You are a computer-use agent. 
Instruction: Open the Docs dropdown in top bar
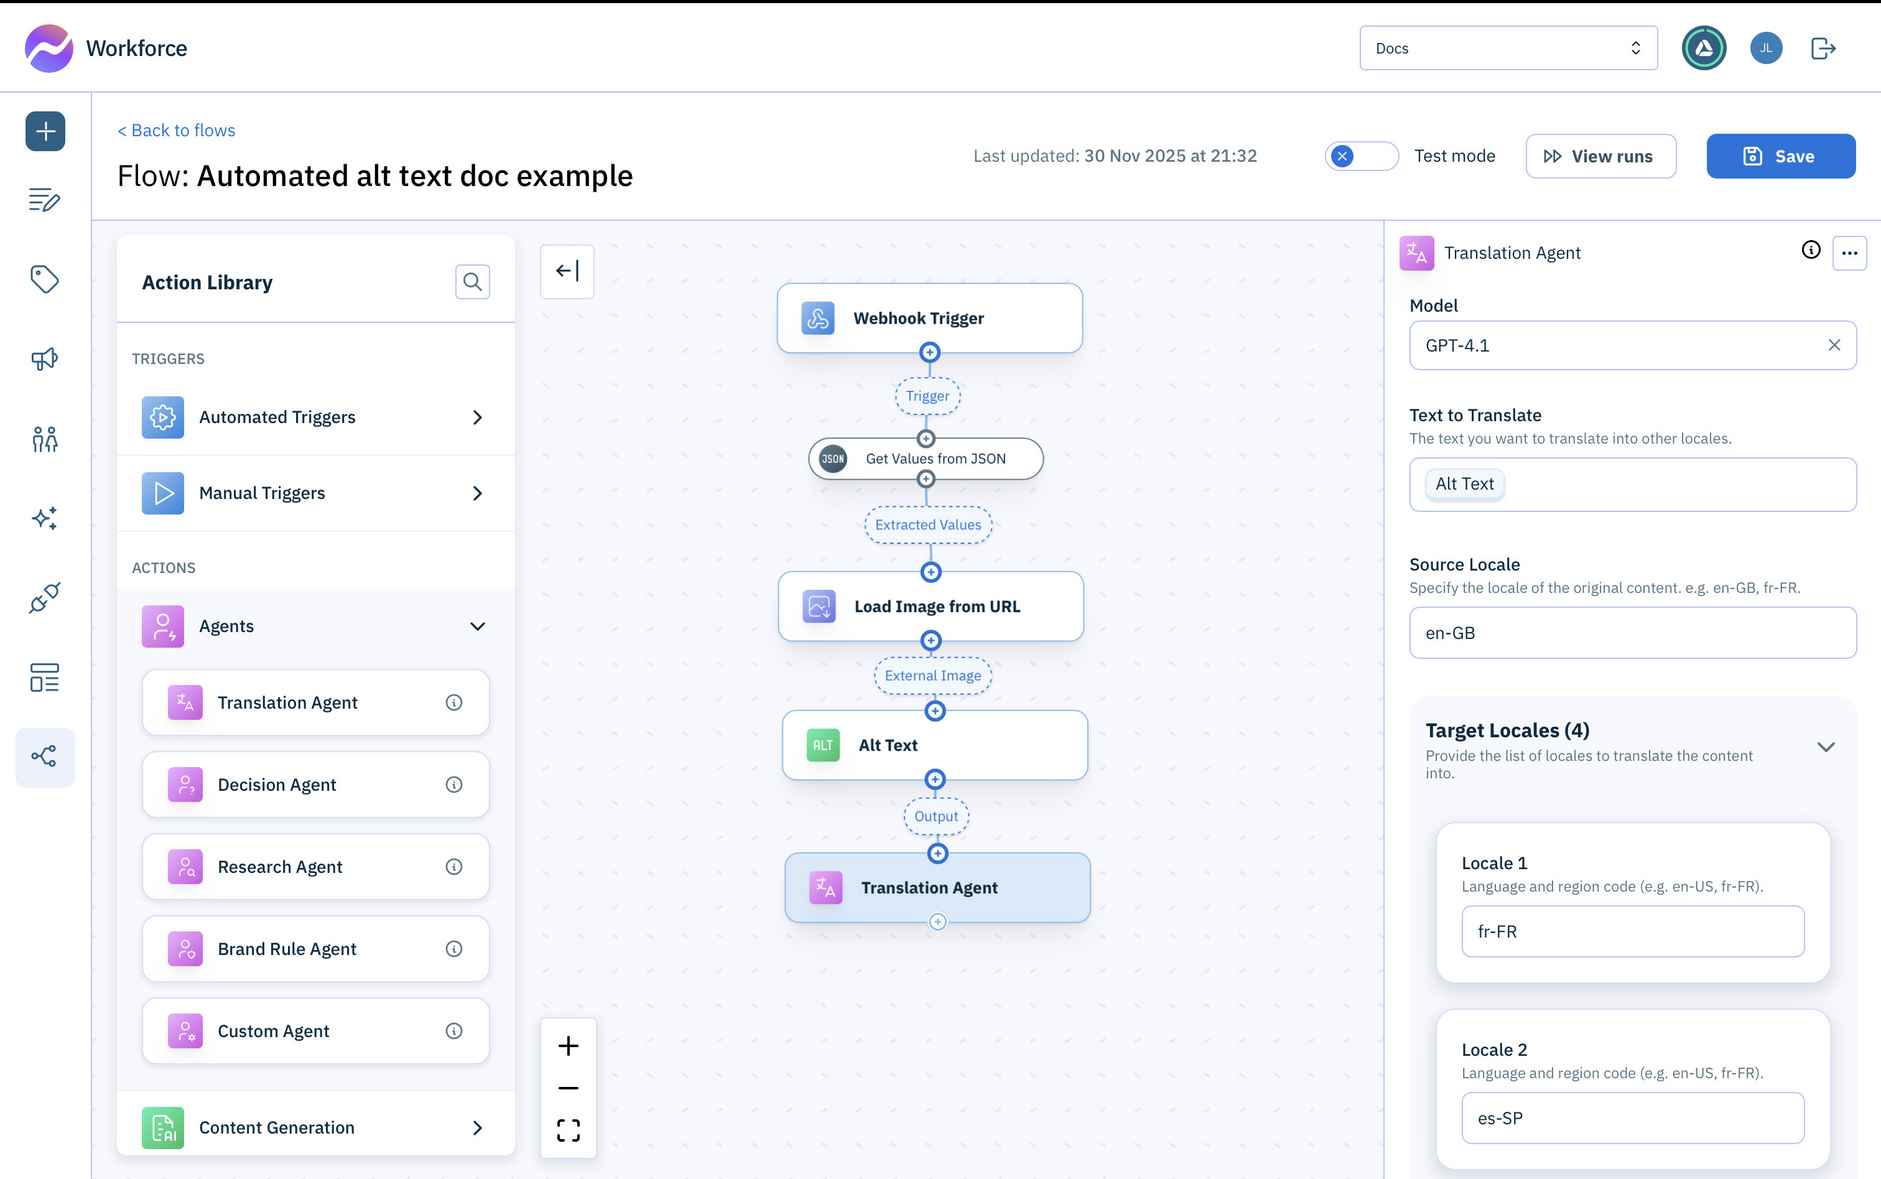(x=1508, y=47)
